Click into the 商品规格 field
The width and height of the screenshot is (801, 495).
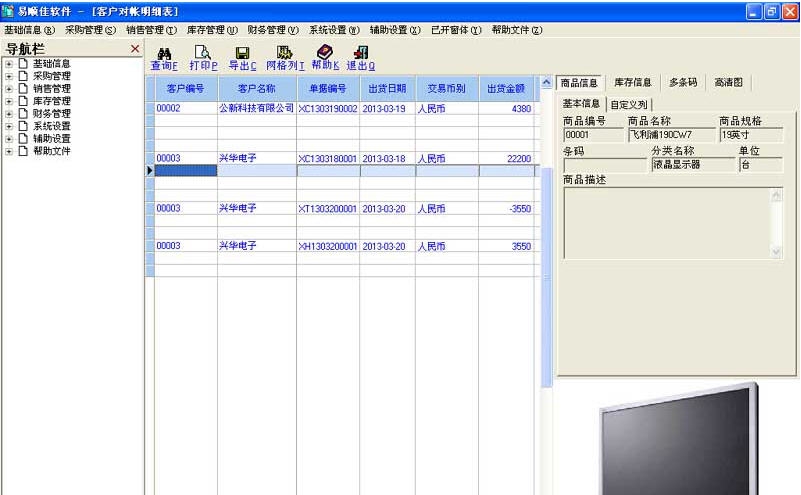pos(751,135)
